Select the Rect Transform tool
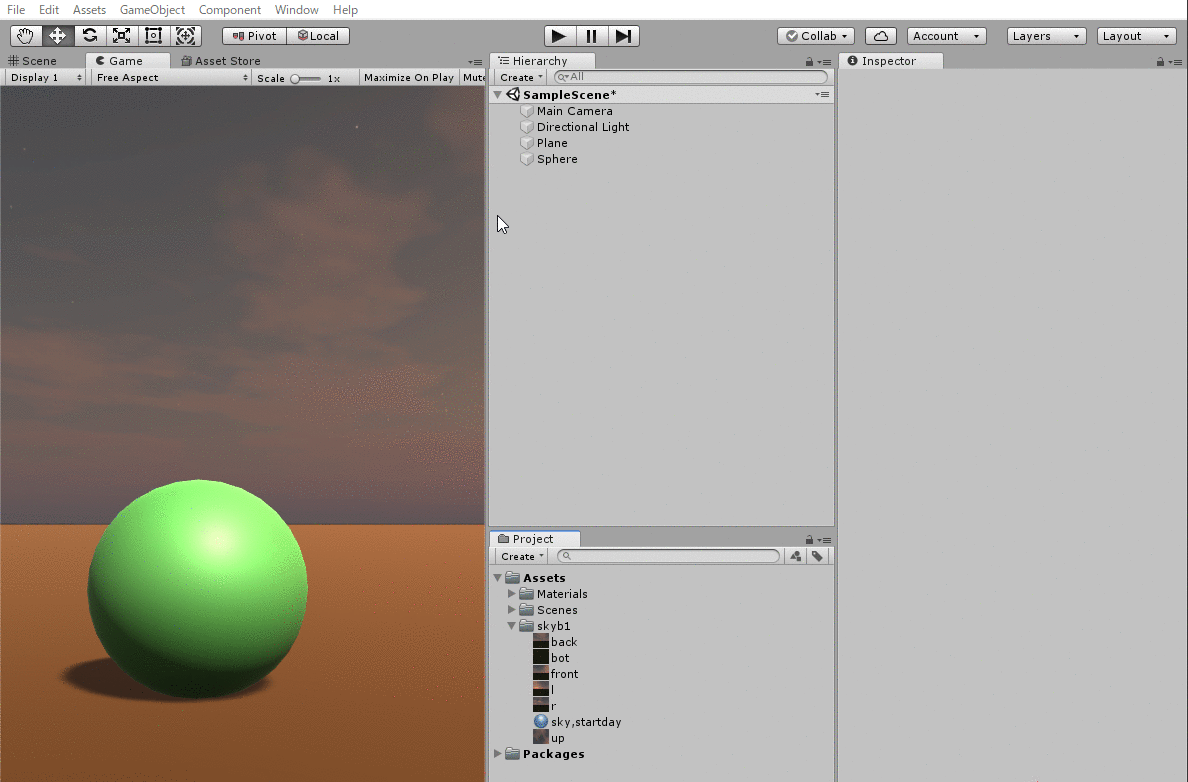1188x782 pixels. (154, 36)
